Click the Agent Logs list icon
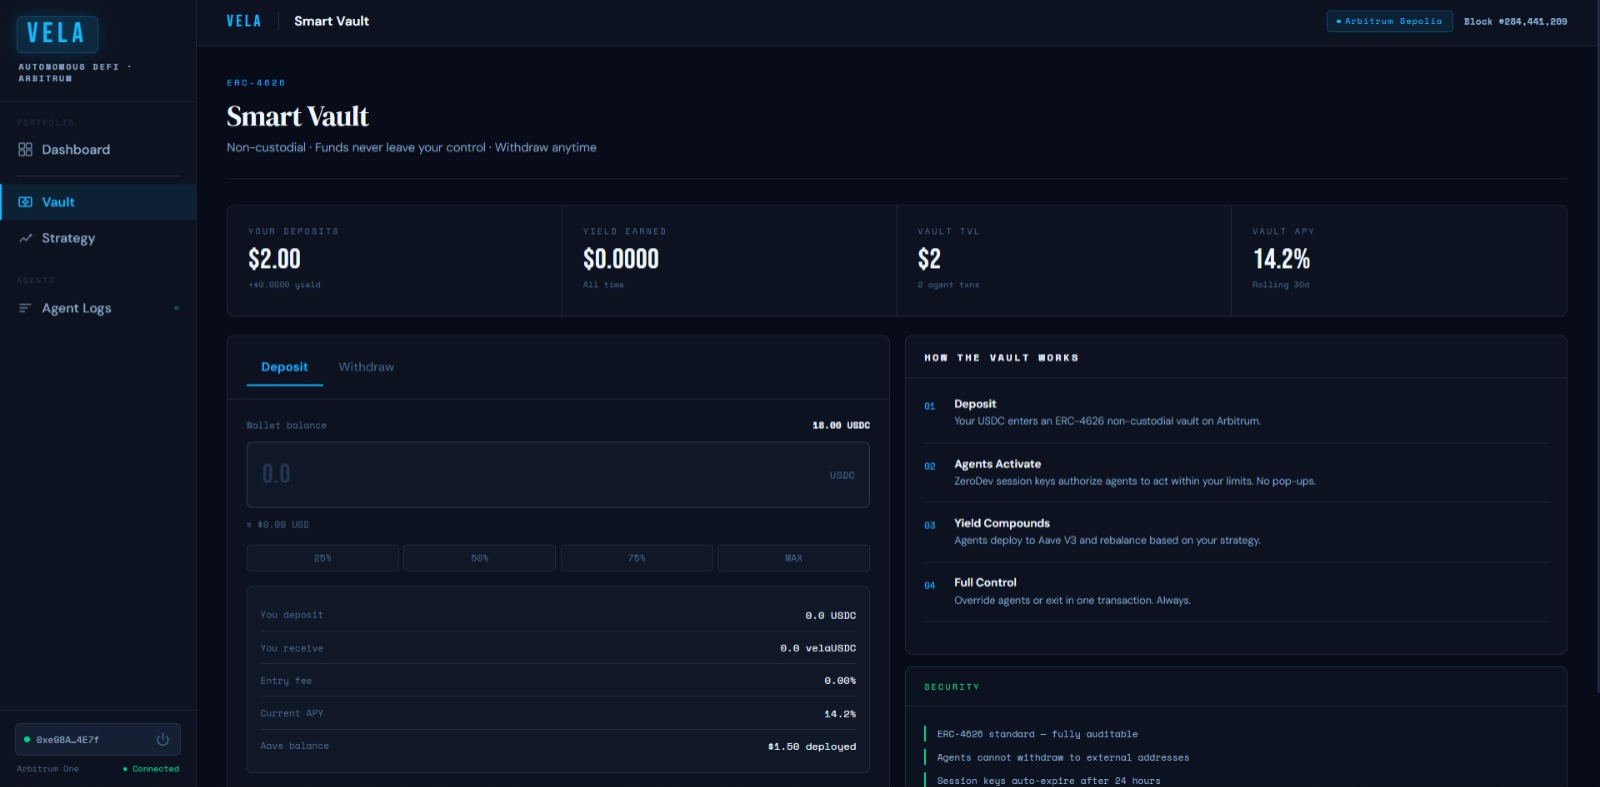This screenshot has width=1600, height=787. [x=25, y=308]
